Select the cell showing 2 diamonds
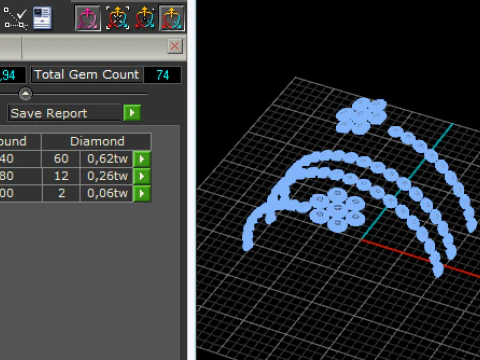 point(61,193)
